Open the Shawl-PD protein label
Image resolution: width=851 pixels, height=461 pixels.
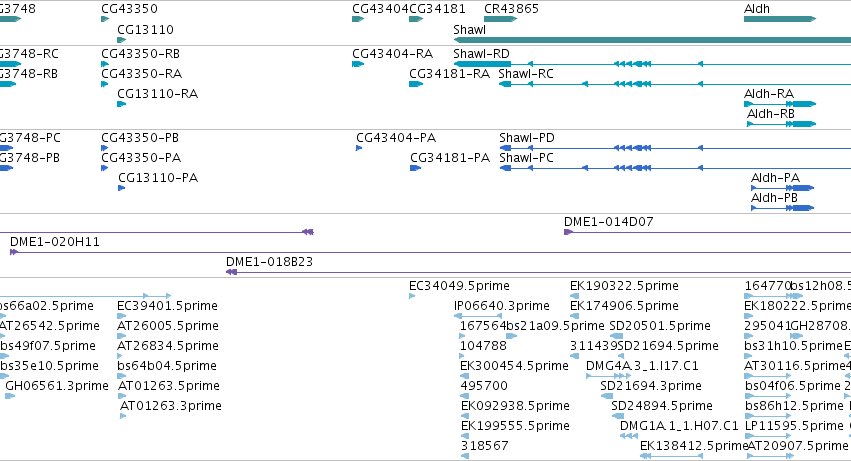[526, 138]
